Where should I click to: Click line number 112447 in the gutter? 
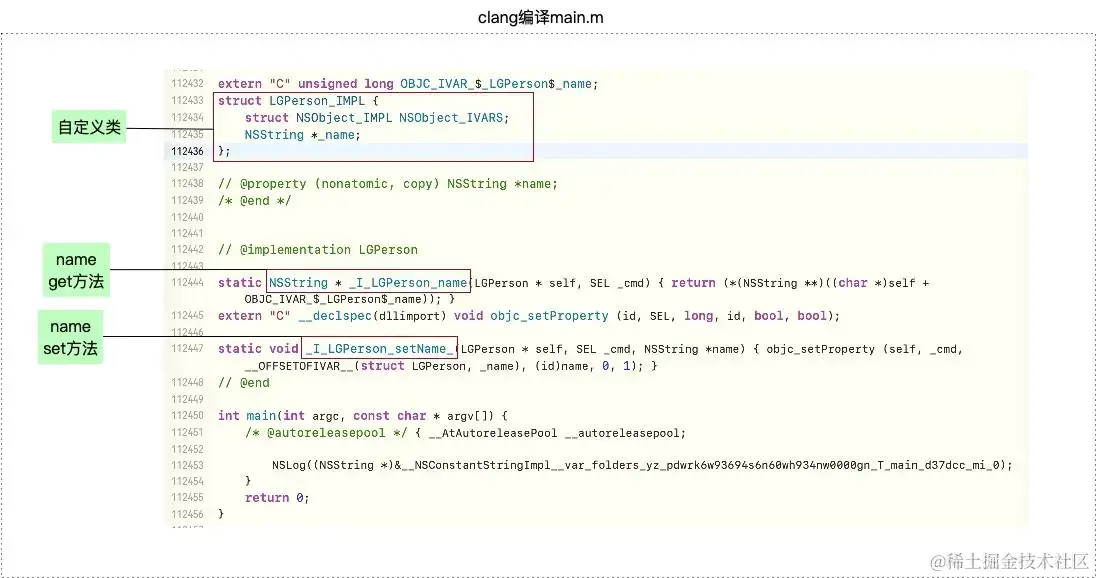coord(187,349)
